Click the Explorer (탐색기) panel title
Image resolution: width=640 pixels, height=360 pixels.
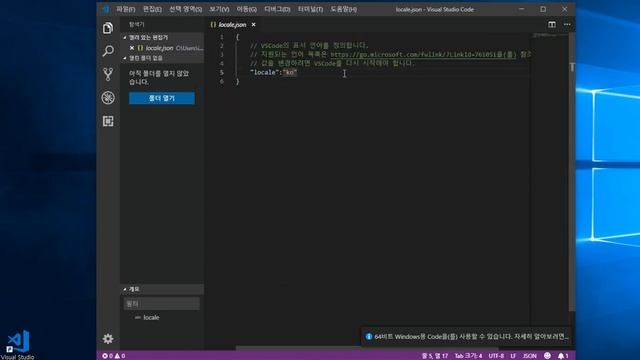click(x=137, y=24)
